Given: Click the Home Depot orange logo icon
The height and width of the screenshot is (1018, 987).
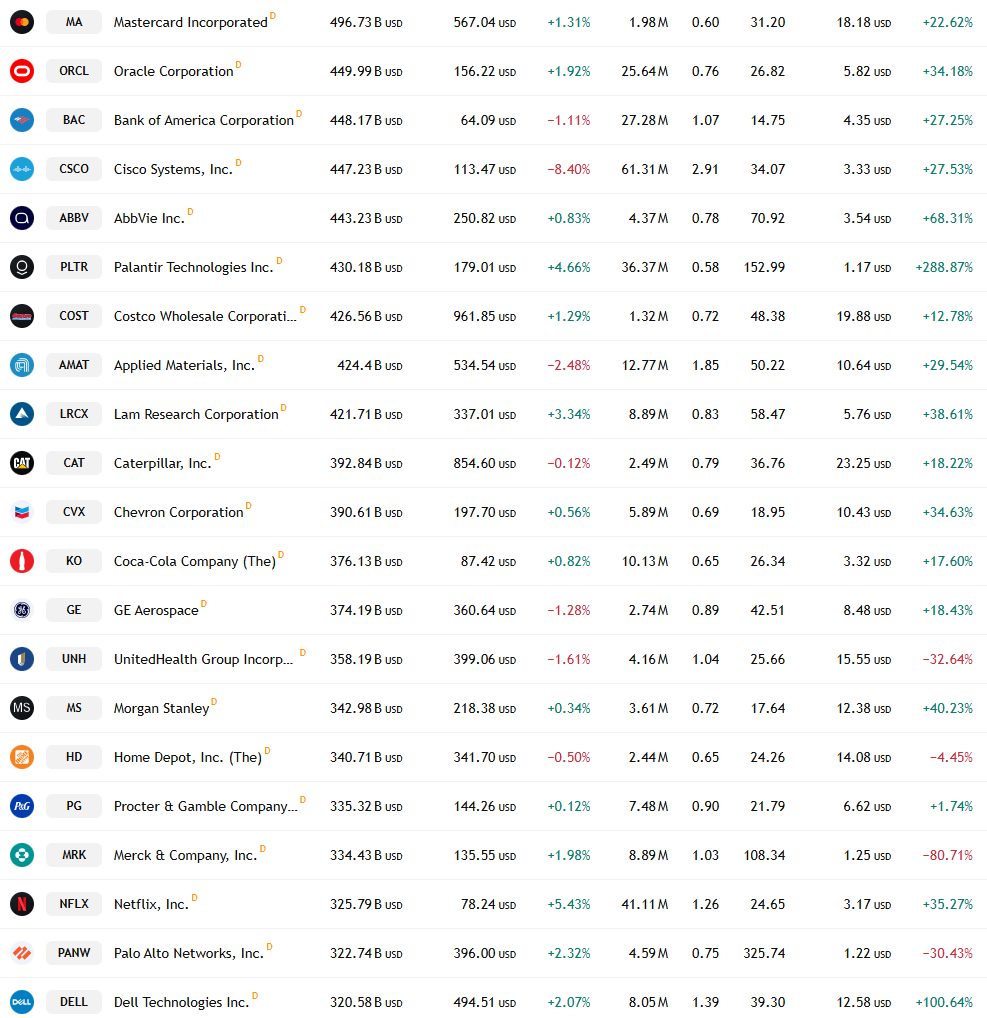Looking at the screenshot, I should click(21, 757).
